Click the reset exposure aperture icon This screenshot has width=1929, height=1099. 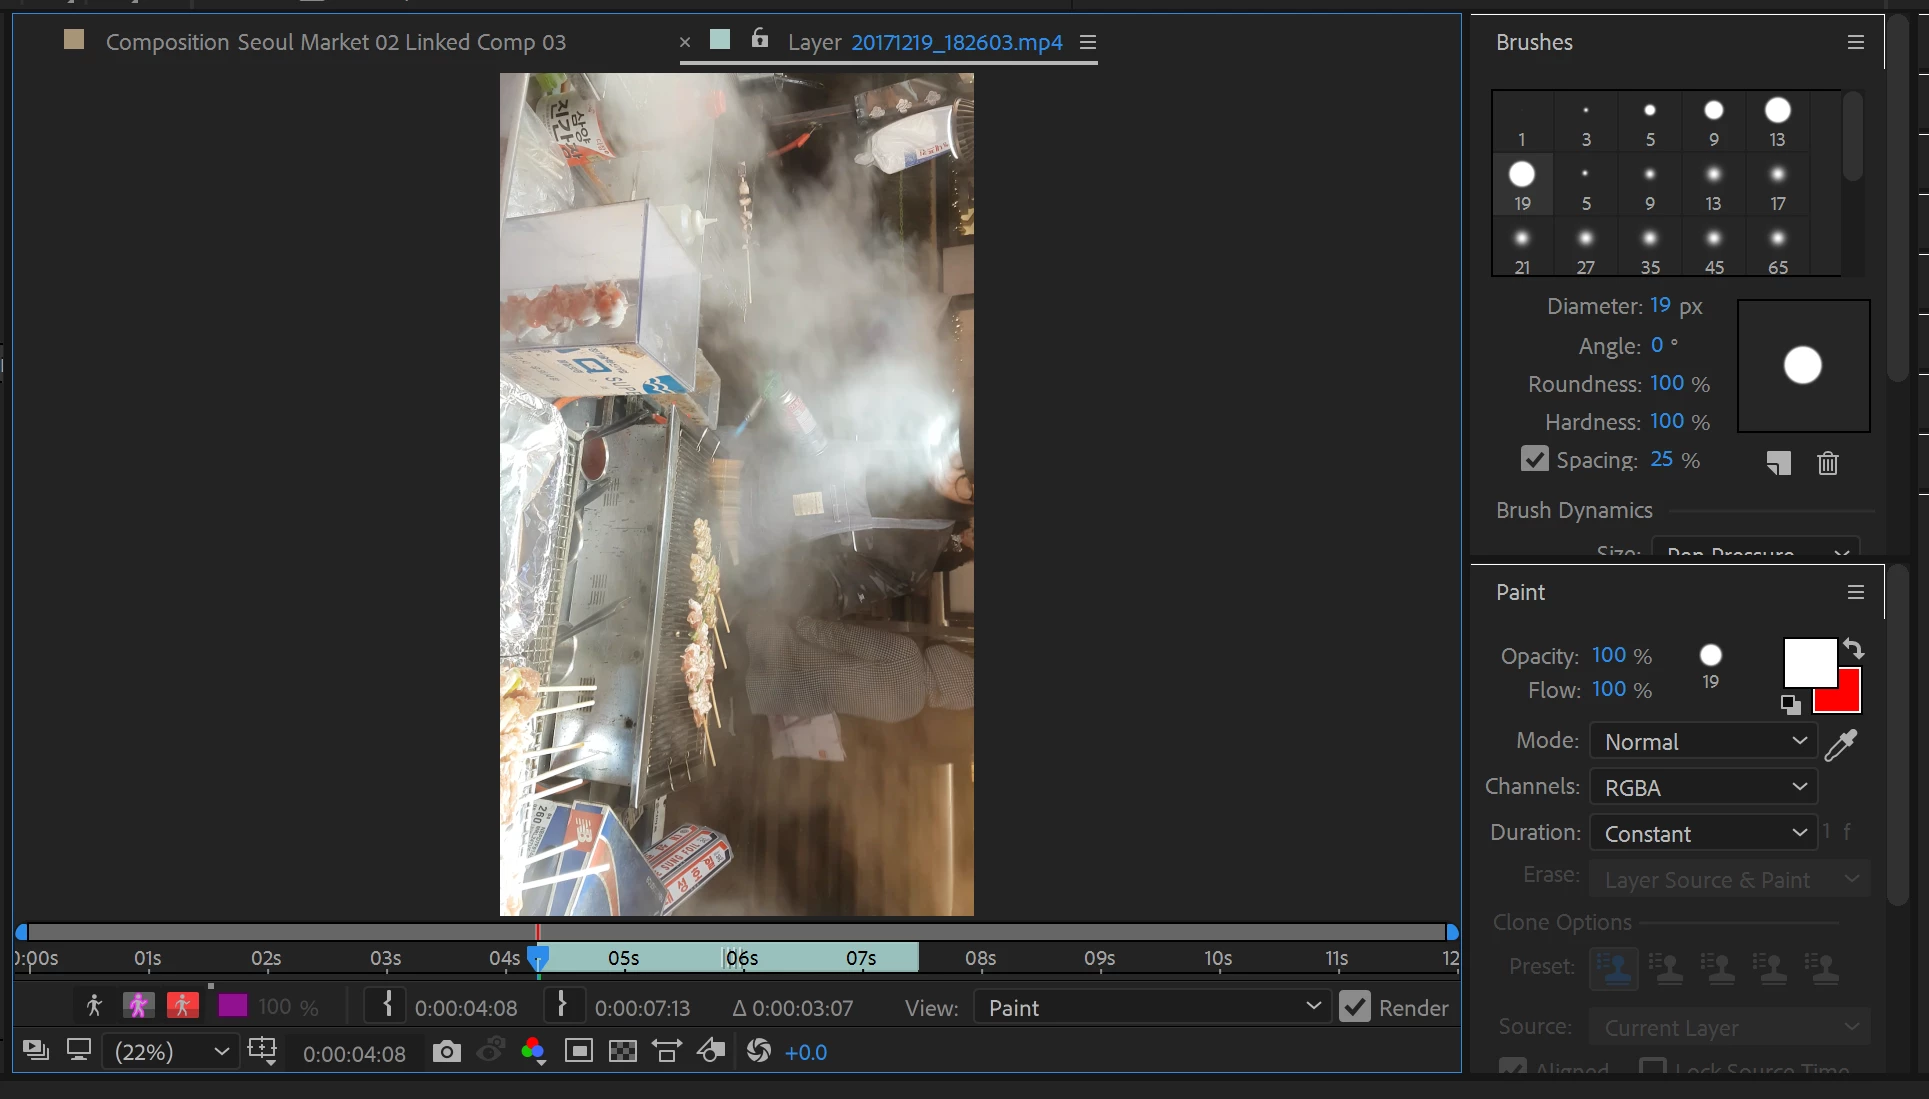click(x=758, y=1051)
